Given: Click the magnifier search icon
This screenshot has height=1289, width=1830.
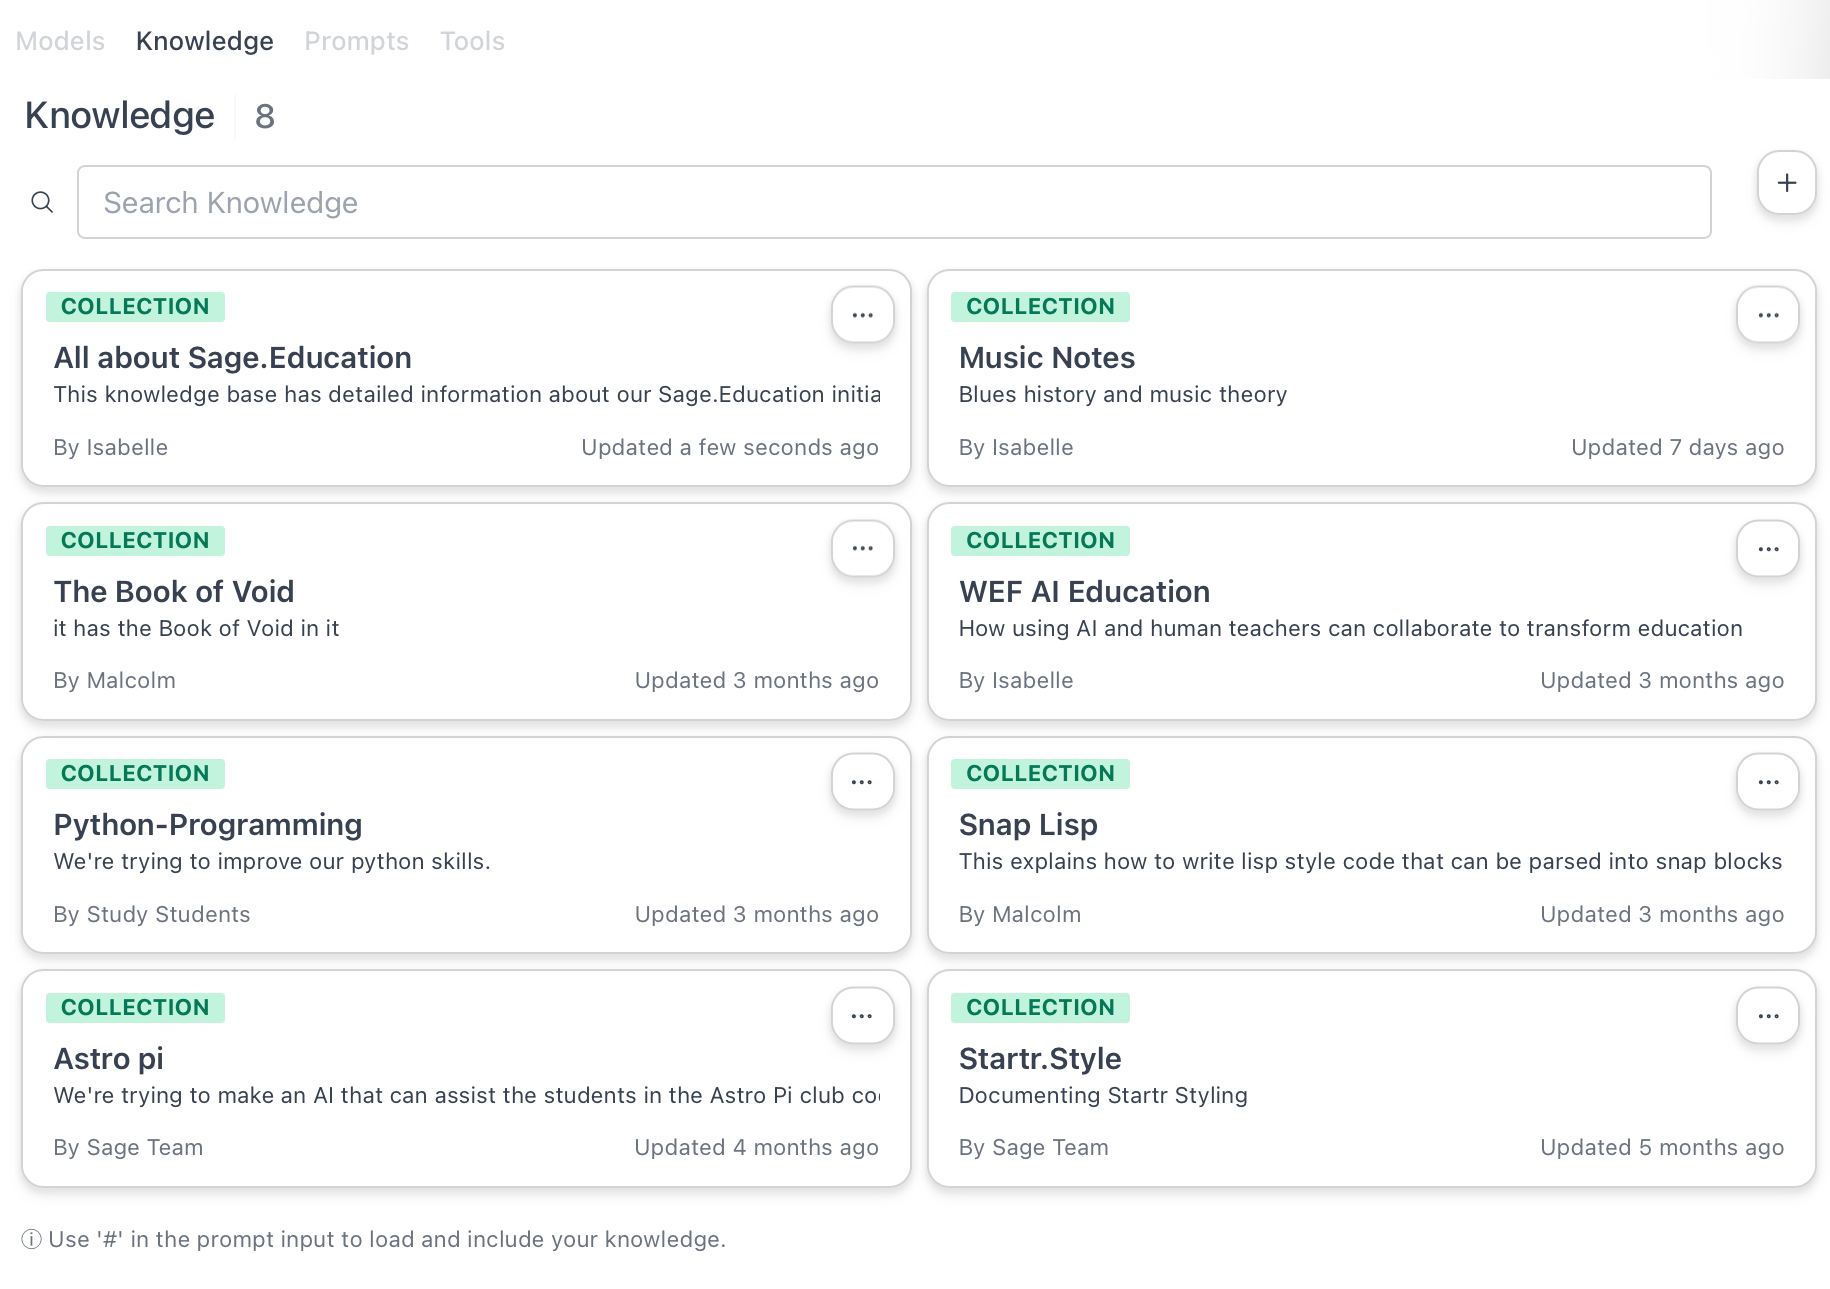Looking at the screenshot, I should [42, 202].
